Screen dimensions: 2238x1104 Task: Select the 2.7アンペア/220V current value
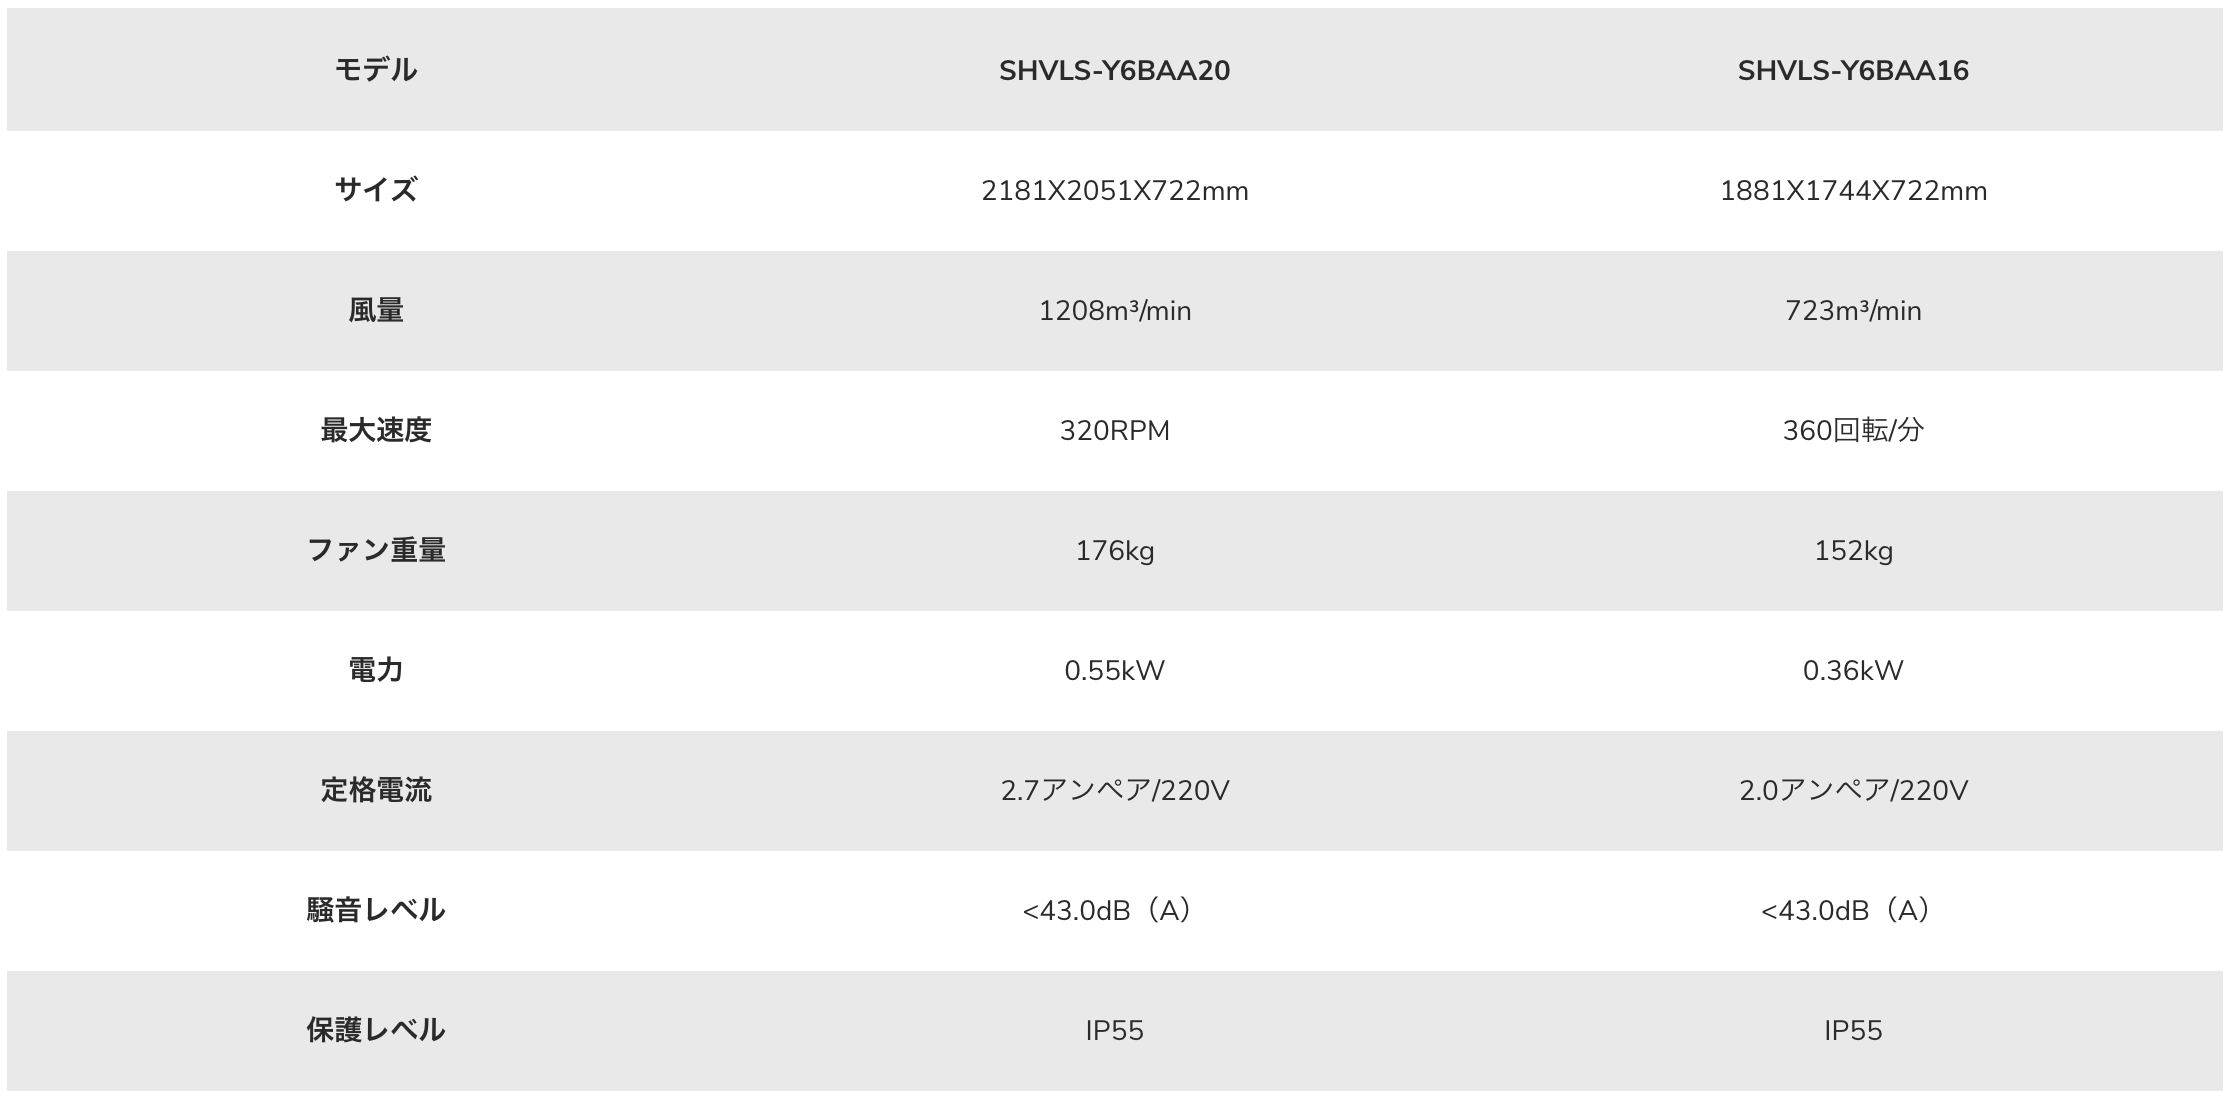[x=1114, y=791]
